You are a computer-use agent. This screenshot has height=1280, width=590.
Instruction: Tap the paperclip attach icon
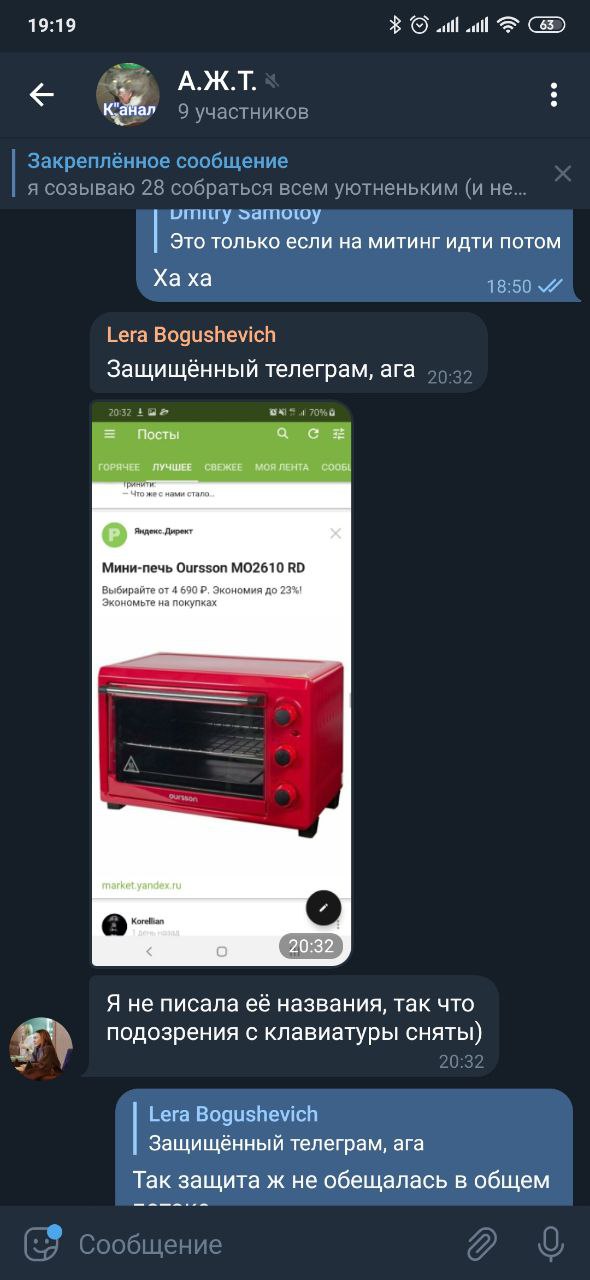point(482,1244)
